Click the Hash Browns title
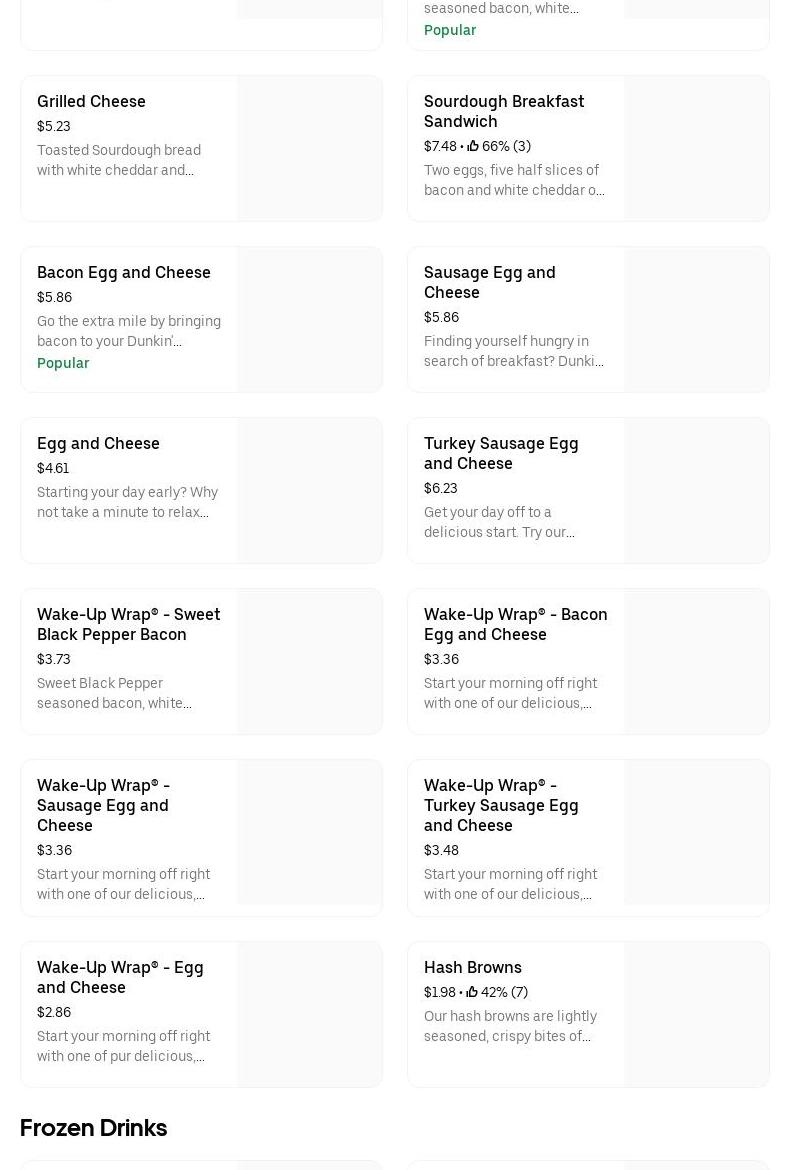Viewport: 804px width, 1170px height. [472, 968]
